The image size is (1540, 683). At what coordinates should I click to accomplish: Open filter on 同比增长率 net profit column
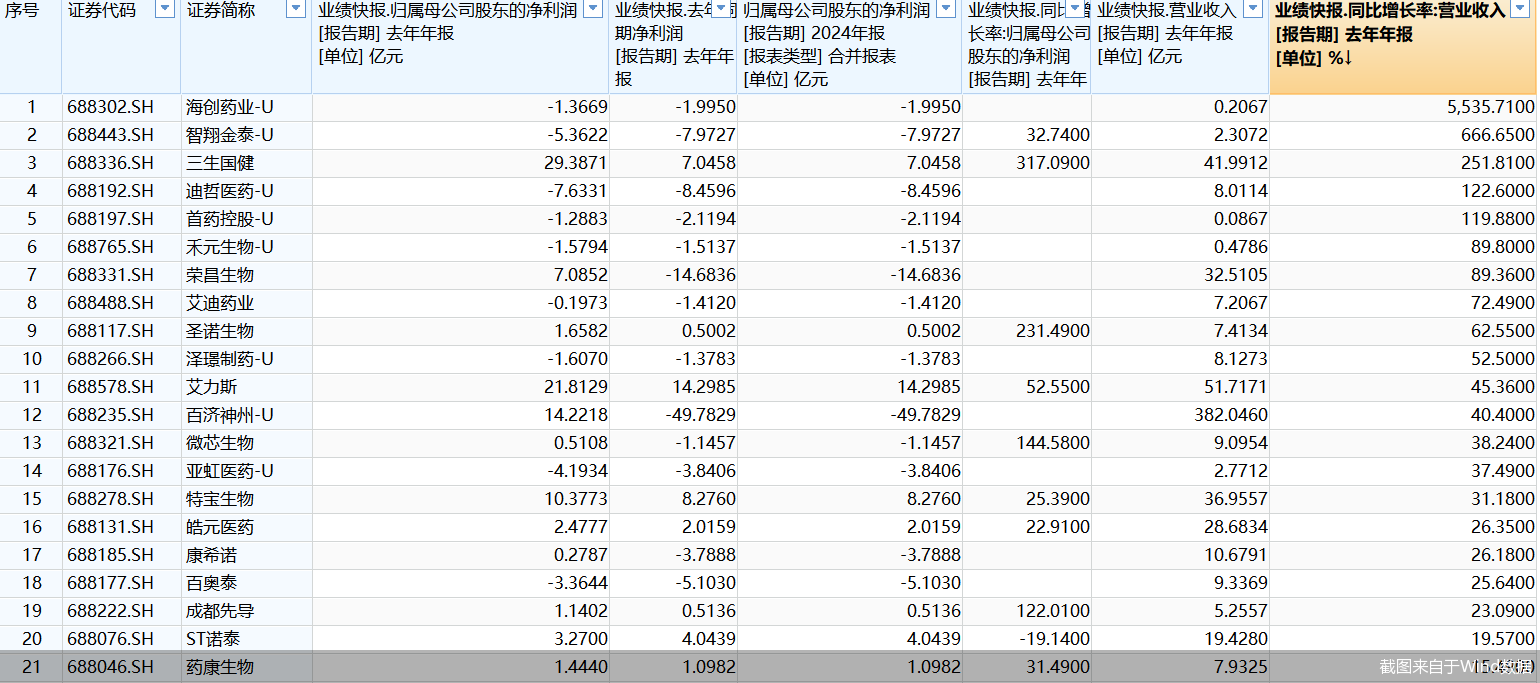tap(1076, 10)
